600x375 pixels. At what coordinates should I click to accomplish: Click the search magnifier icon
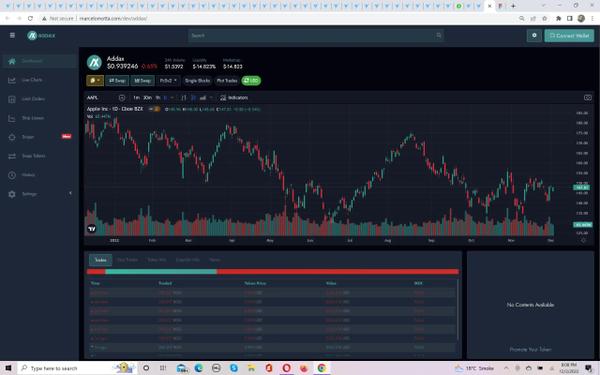439,36
